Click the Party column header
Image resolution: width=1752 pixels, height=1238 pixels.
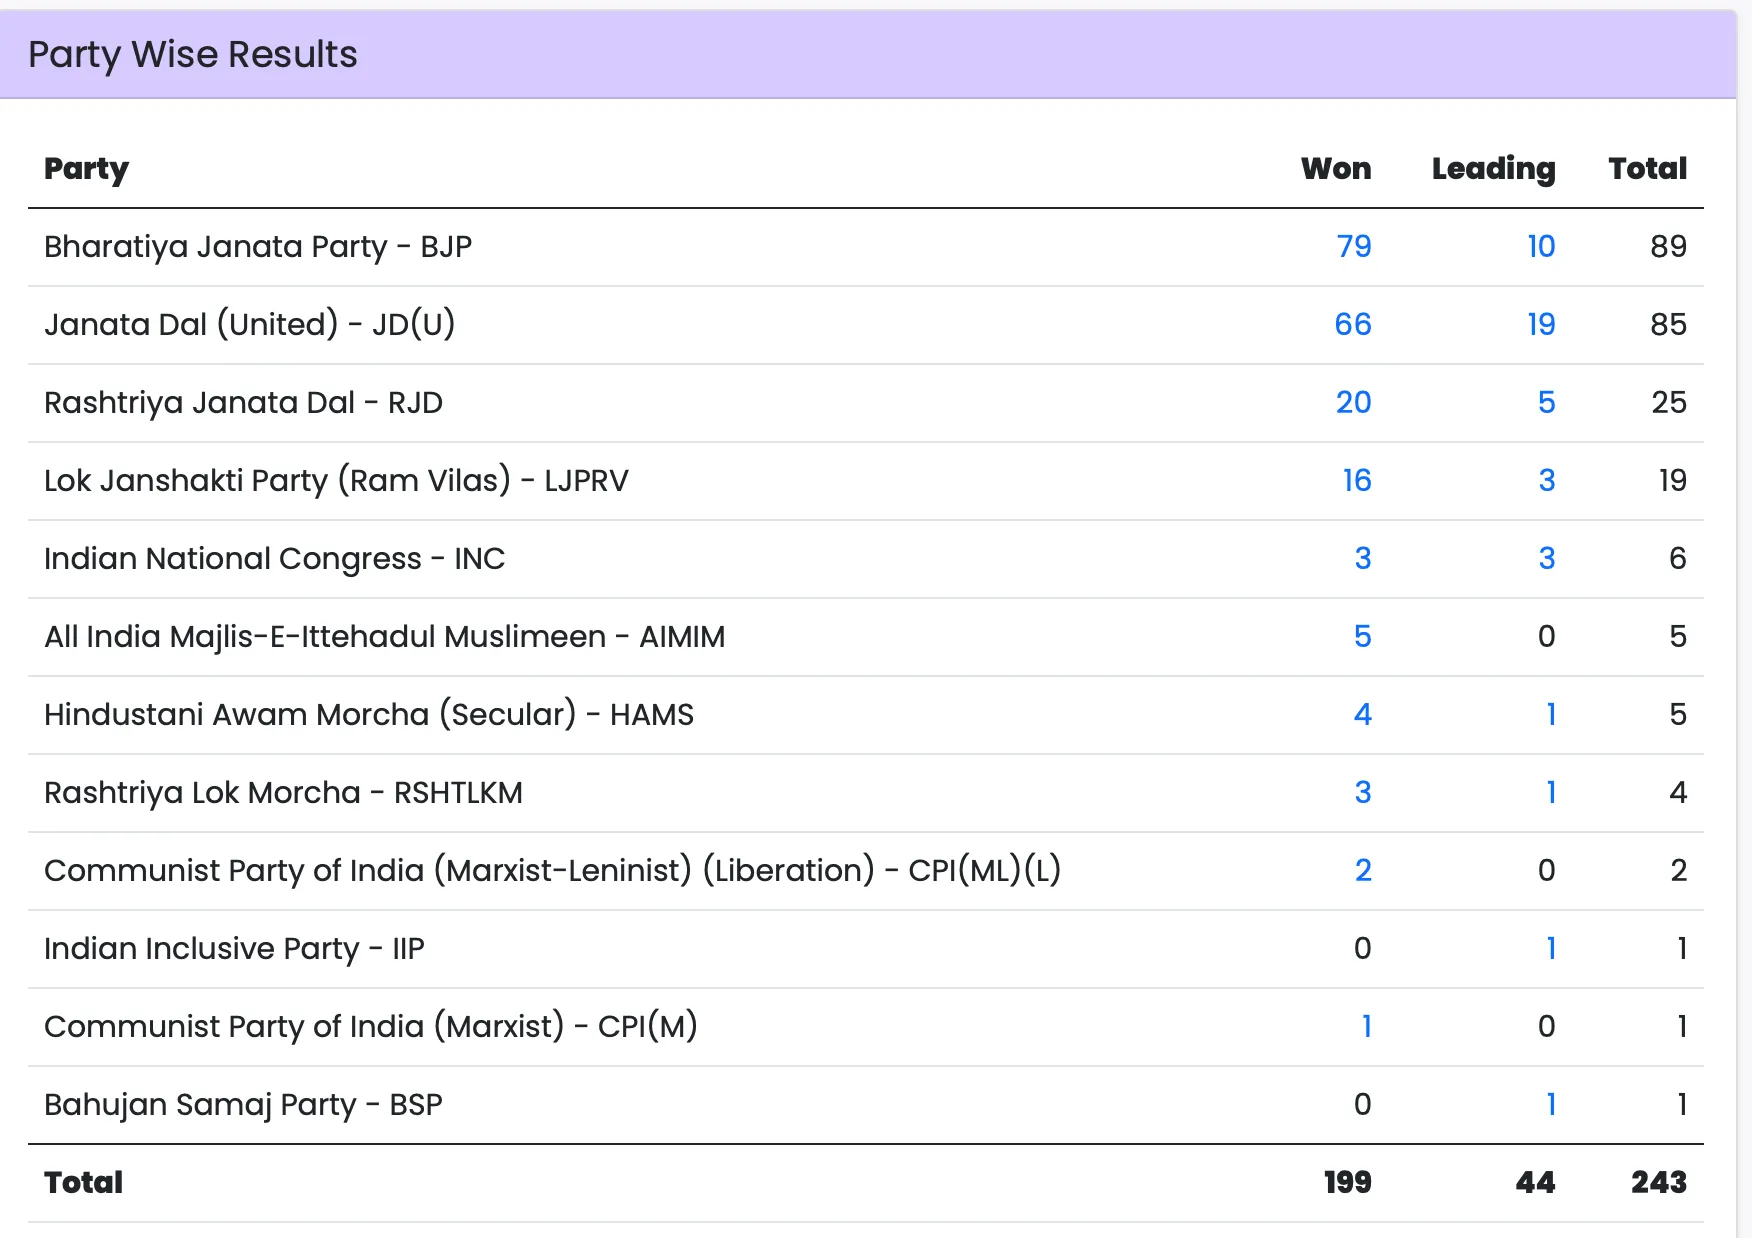pyautogui.click(x=85, y=169)
